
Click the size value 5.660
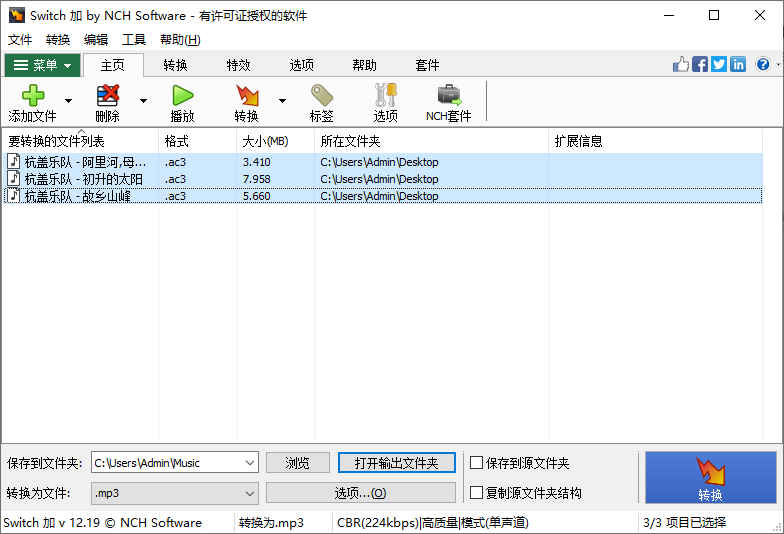click(x=256, y=196)
